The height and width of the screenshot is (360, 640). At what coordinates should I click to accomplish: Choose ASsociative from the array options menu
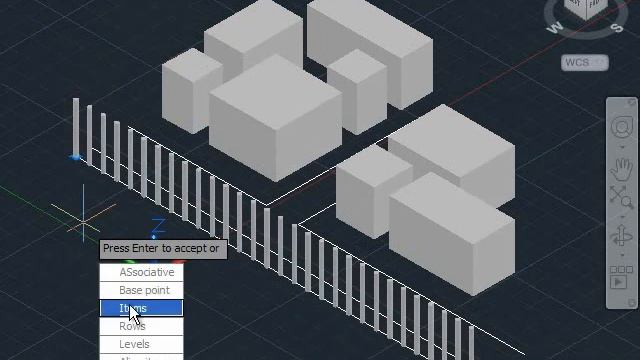point(141,272)
